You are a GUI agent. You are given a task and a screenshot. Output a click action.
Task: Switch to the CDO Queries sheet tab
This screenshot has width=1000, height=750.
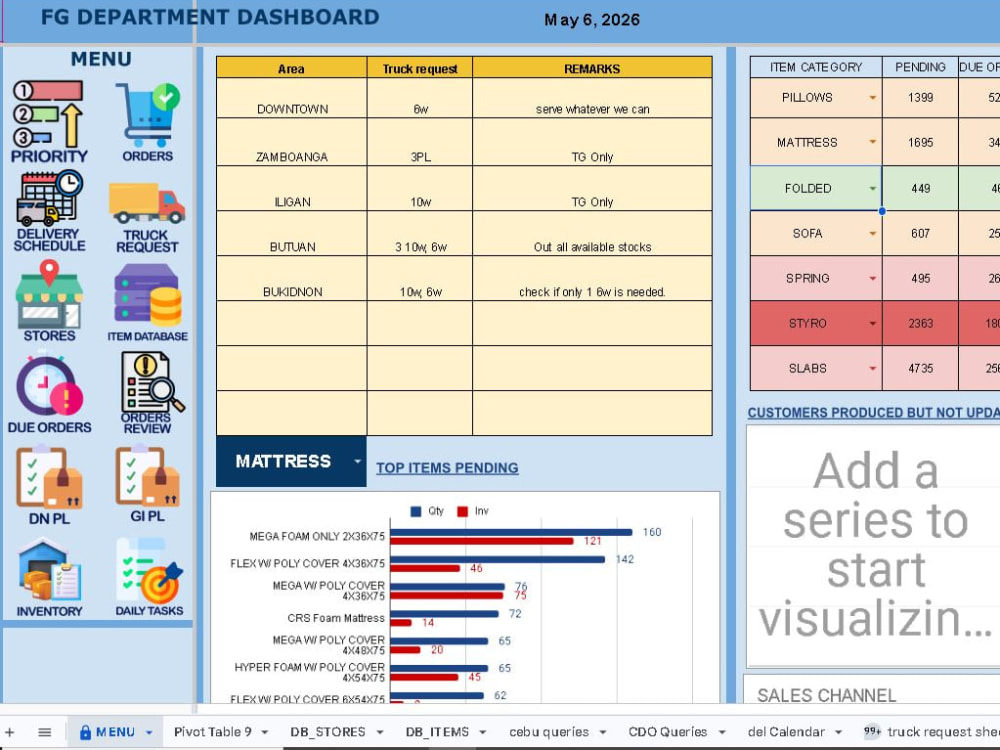pos(668,732)
